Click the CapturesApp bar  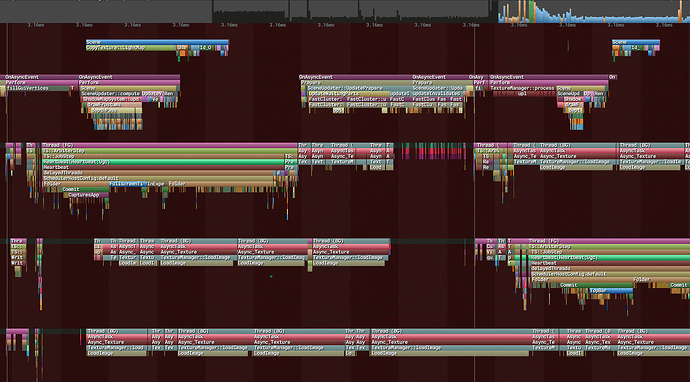pos(88,195)
